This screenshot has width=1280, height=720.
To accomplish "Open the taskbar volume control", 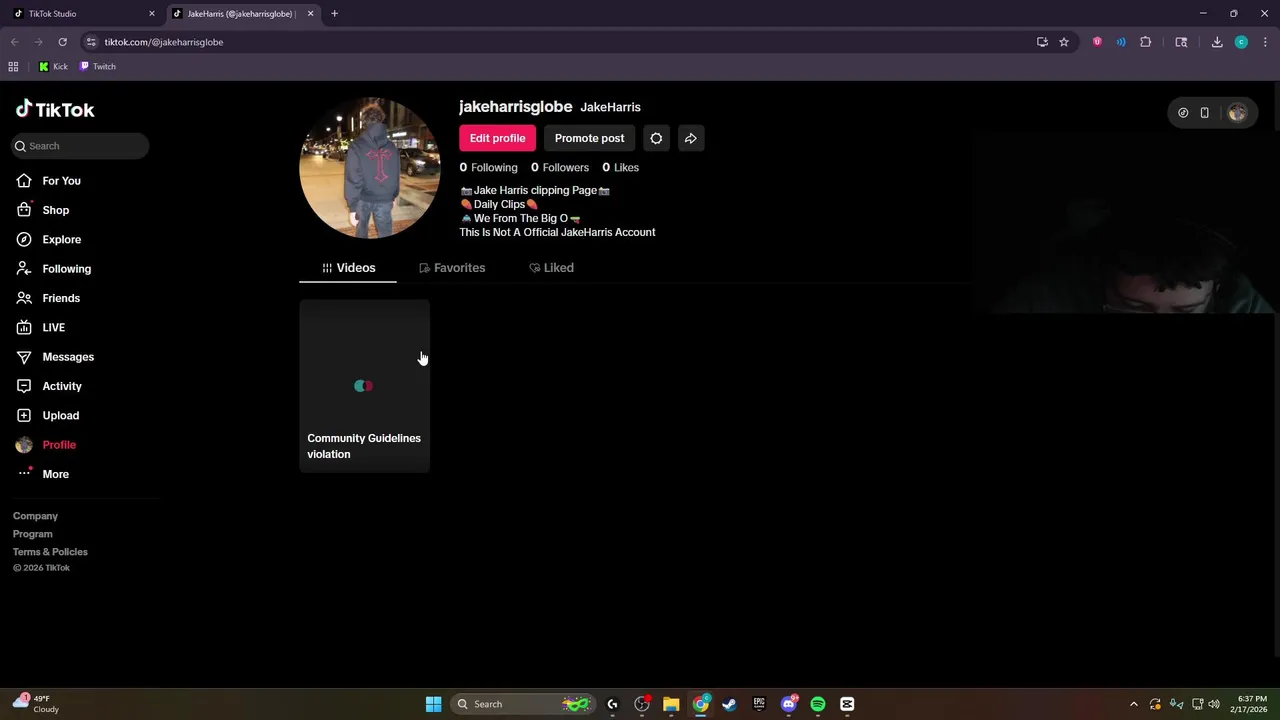I will pos(1214,704).
